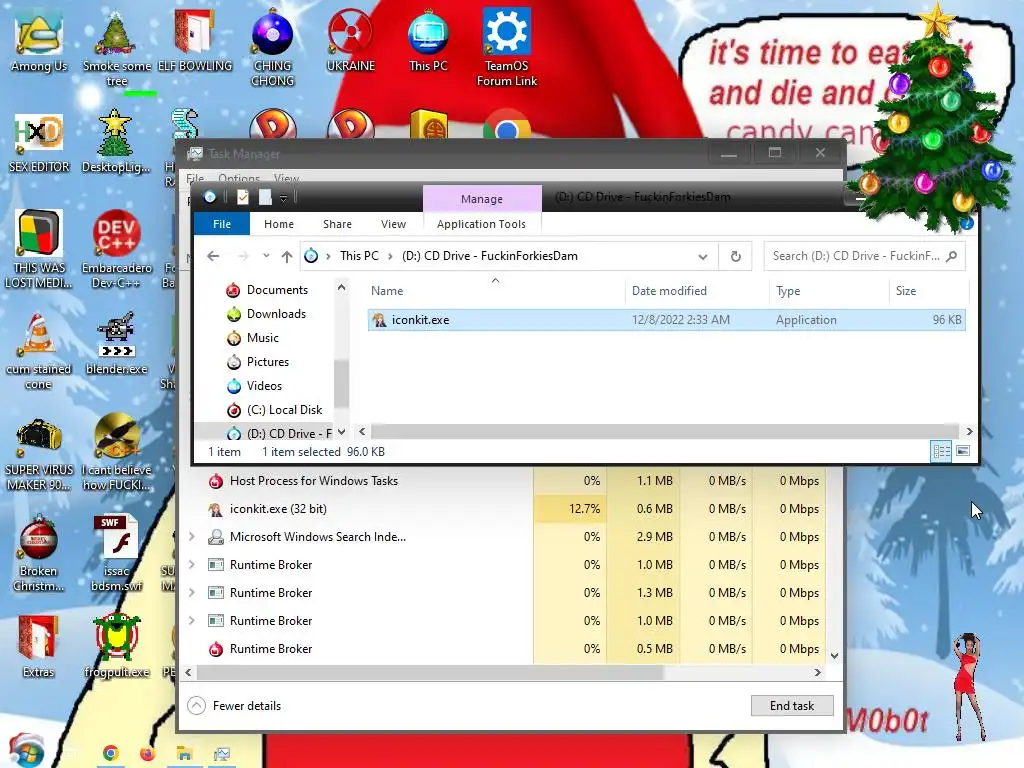This screenshot has height=768, width=1024.
Task: Switch to the Share ribbon tab
Action: [337, 224]
